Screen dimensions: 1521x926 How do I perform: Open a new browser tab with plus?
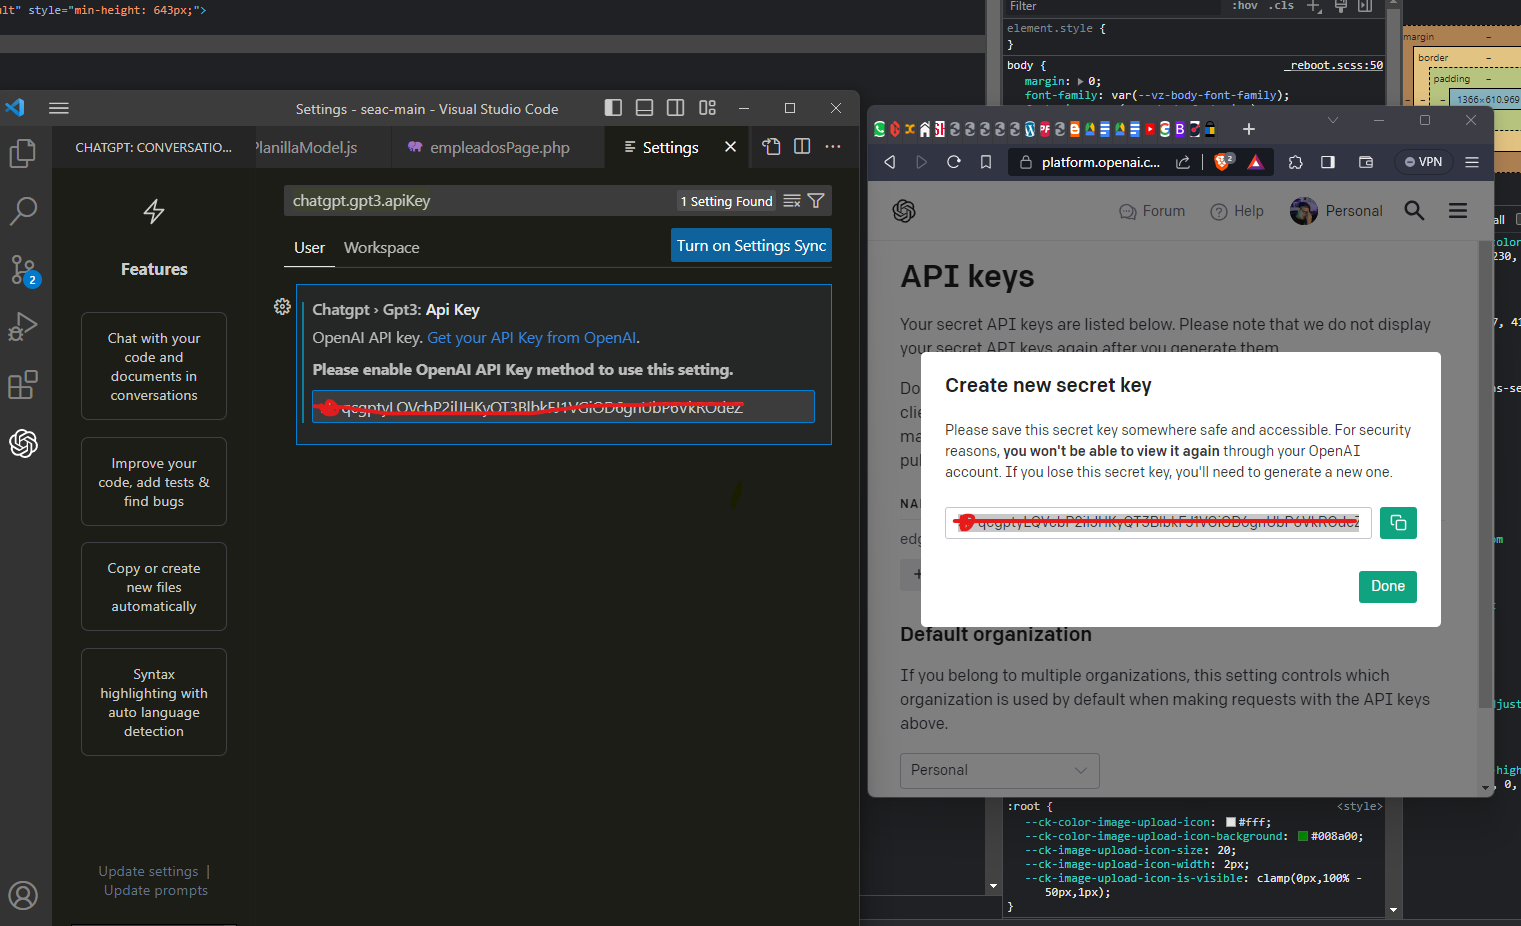[x=1249, y=129]
